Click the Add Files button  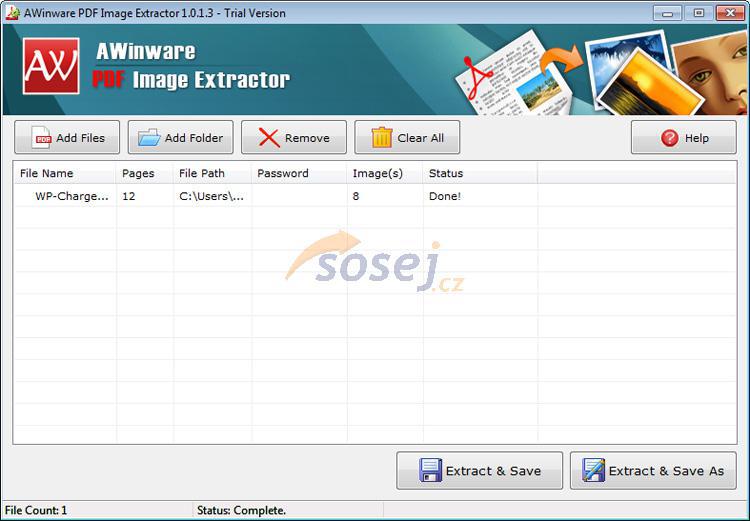click(x=67, y=137)
